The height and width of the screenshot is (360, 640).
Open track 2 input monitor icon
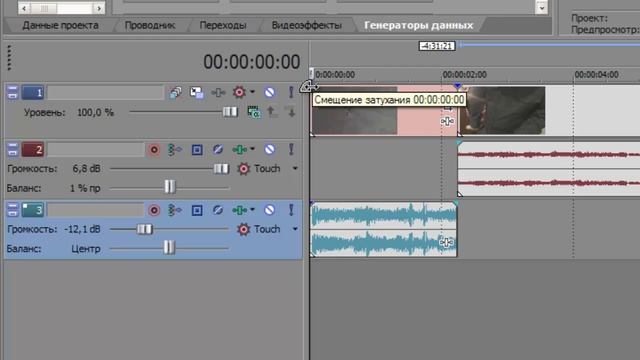point(175,150)
